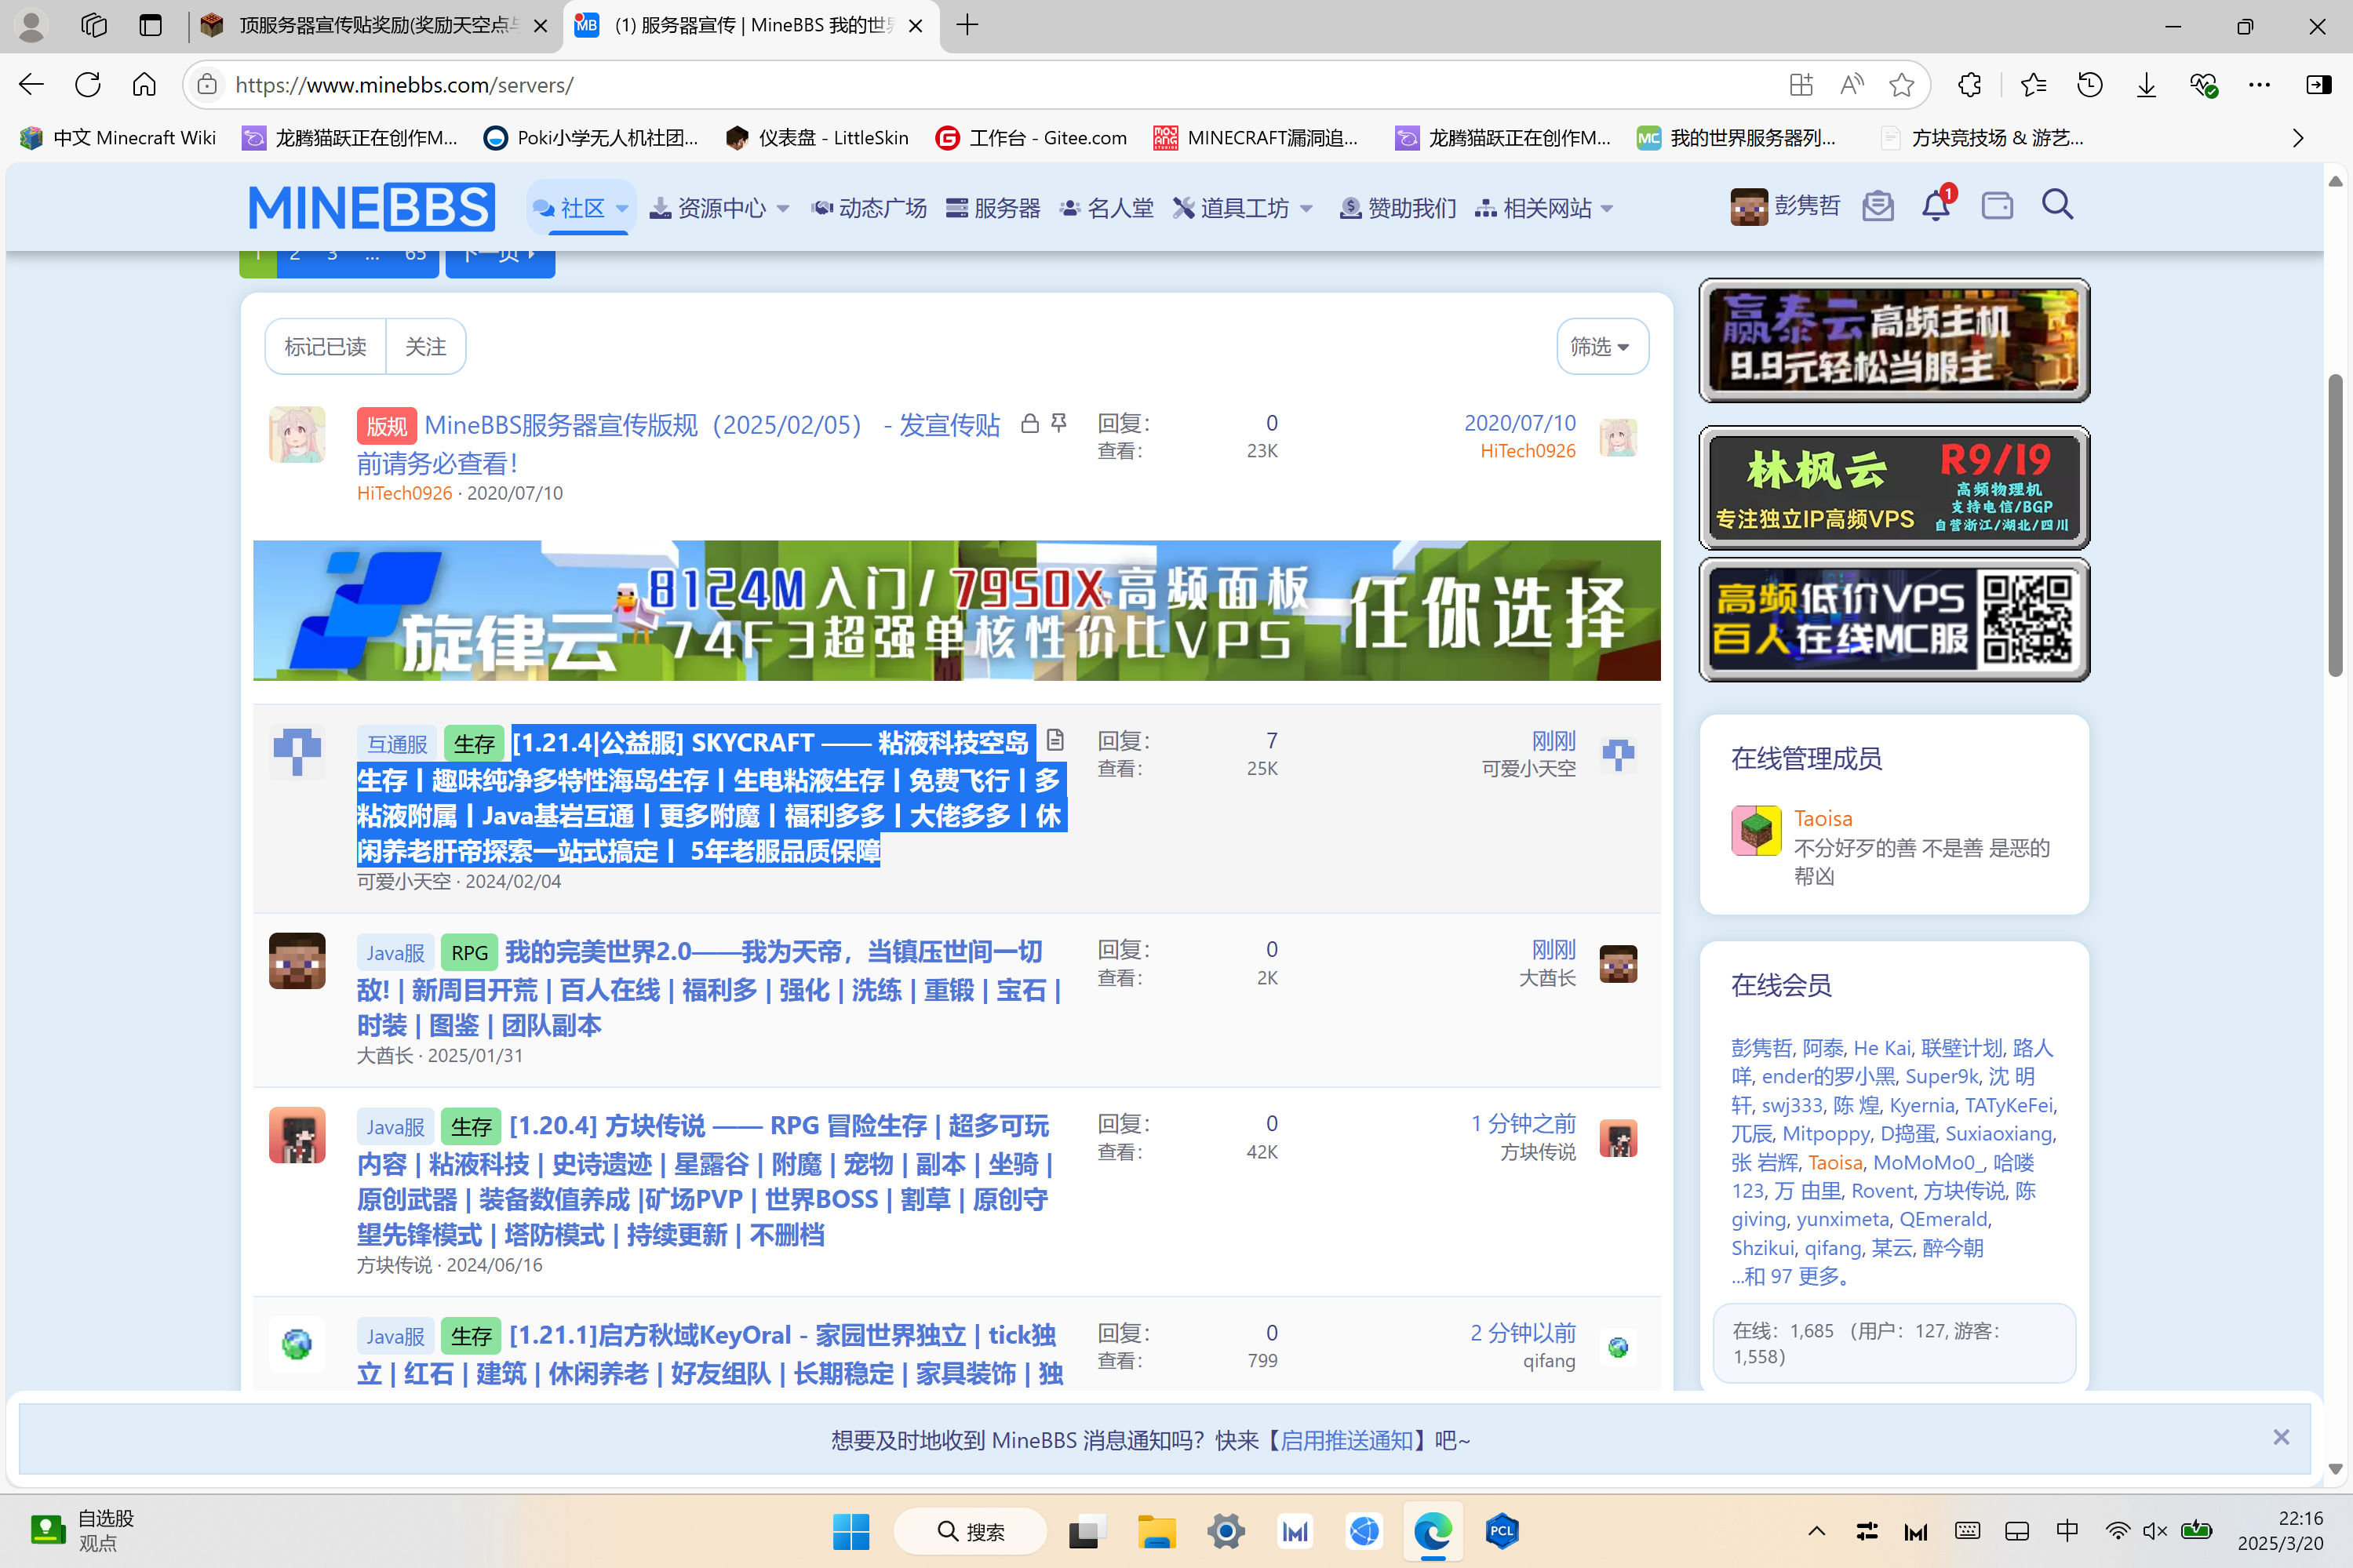
Task: Click the 标记已读 button
Action: (325, 347)
